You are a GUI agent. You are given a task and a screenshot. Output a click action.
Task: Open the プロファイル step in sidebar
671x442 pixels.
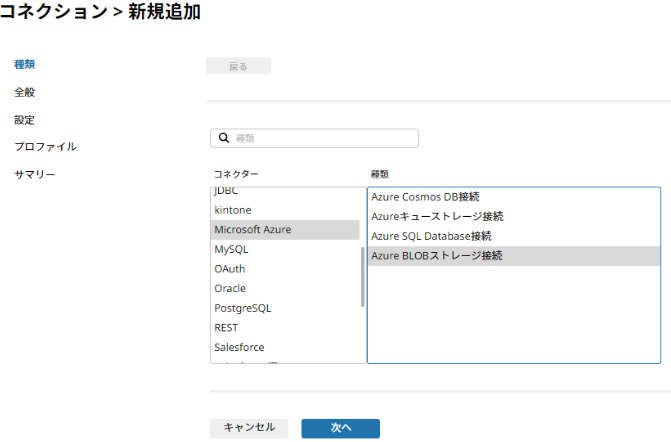(x=45, y=147)
